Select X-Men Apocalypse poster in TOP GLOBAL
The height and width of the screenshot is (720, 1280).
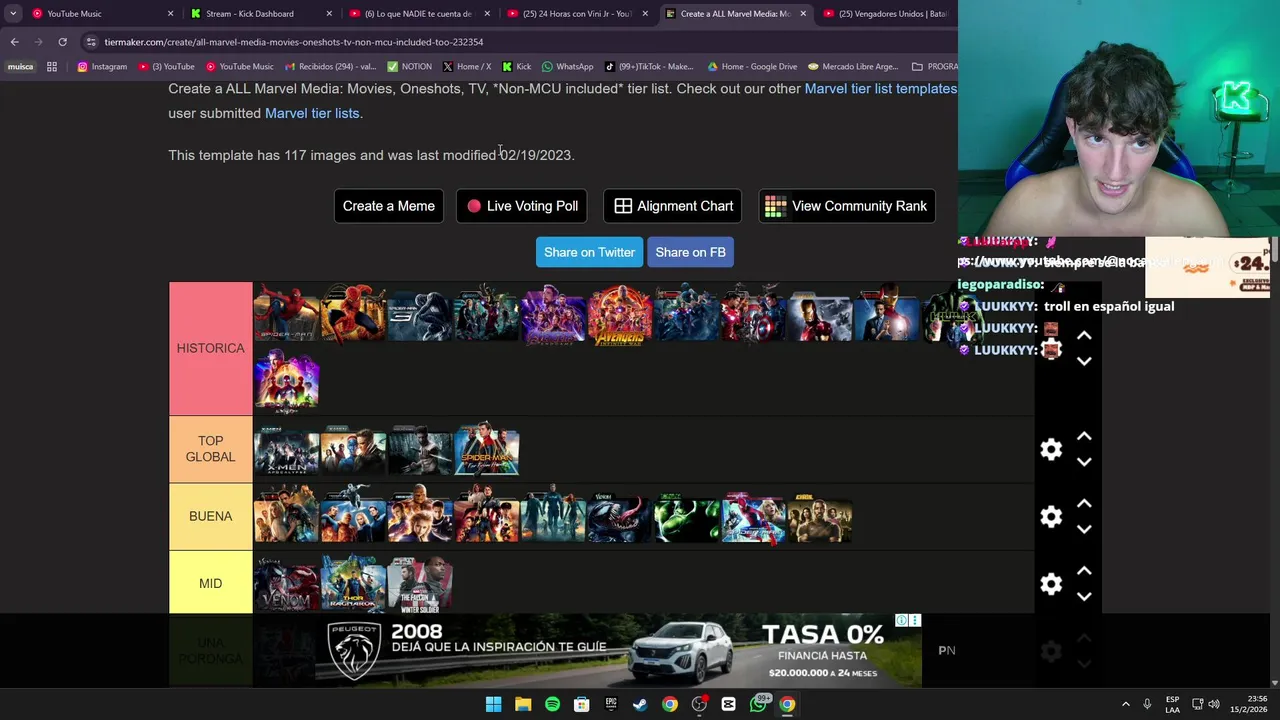click(x=286, y=450)
